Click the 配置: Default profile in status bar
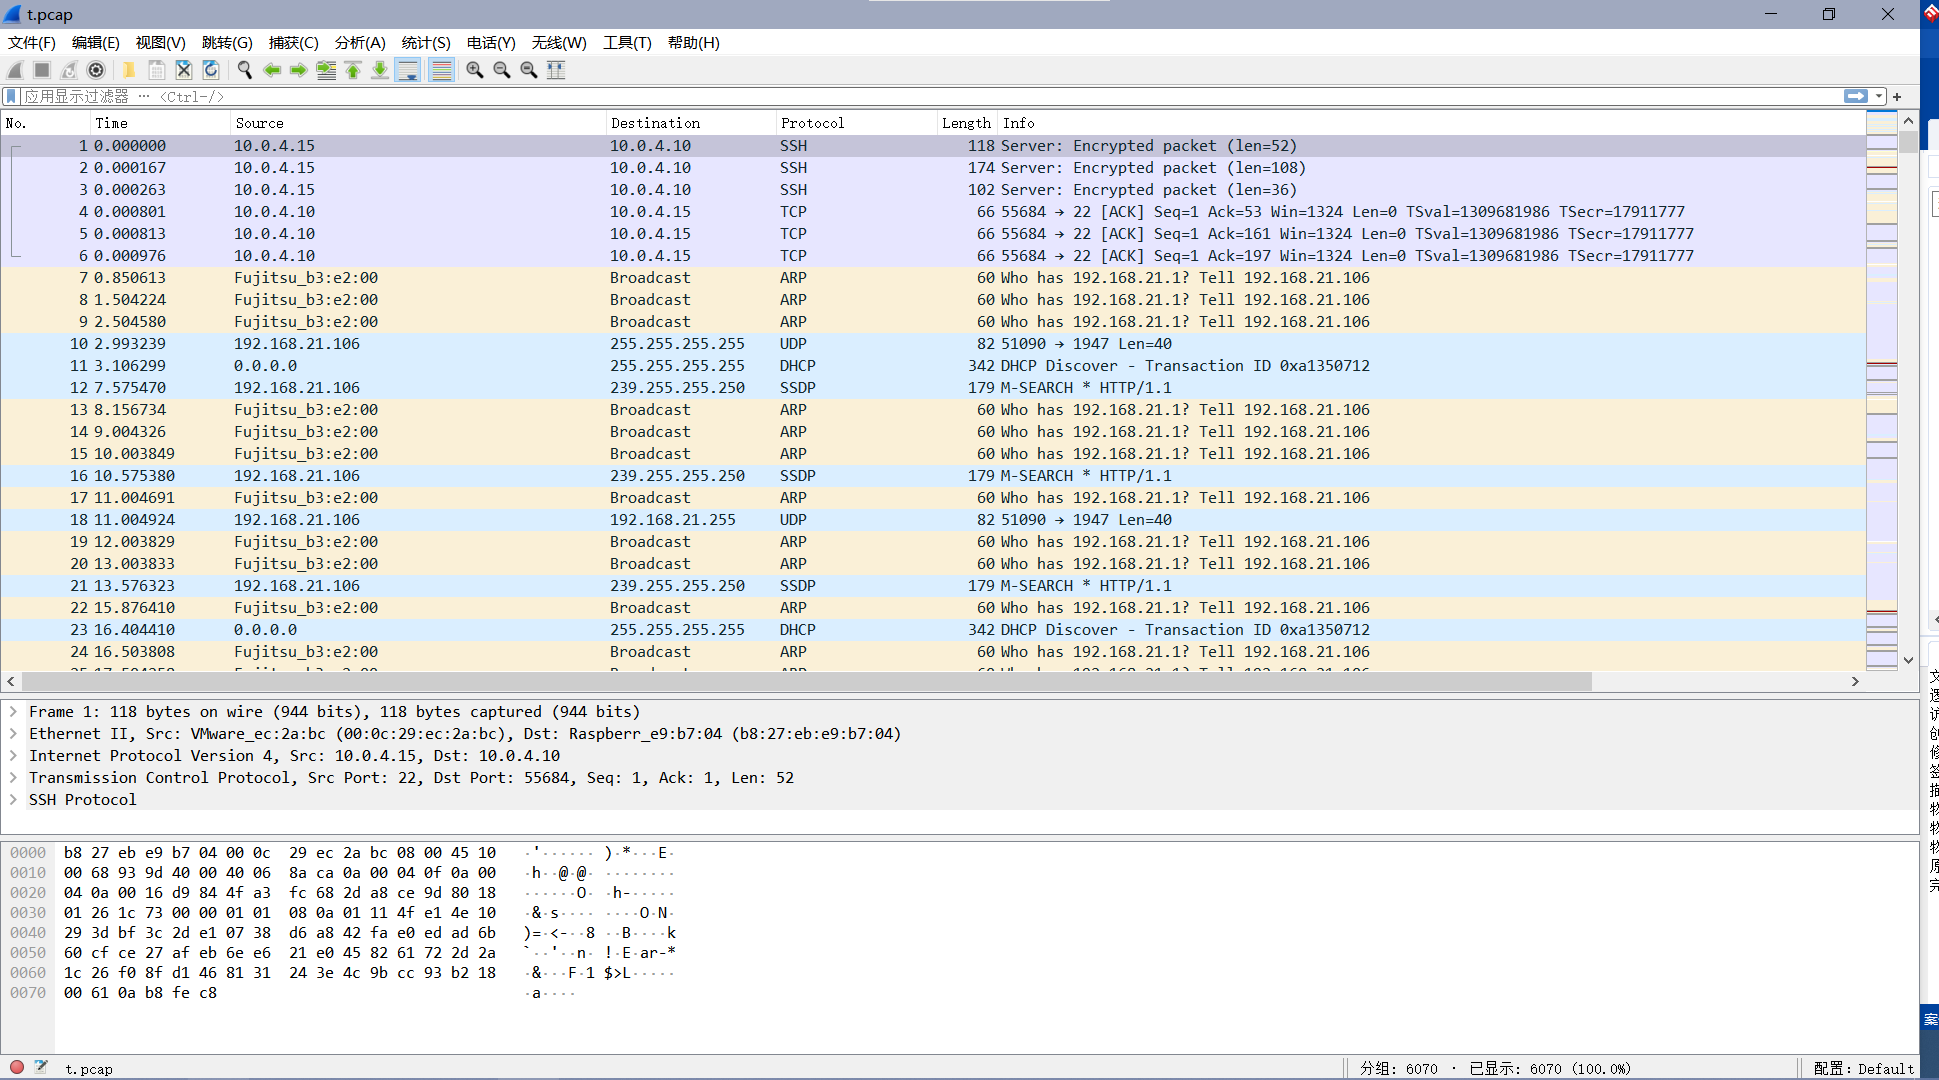 pos(1863,1068)
